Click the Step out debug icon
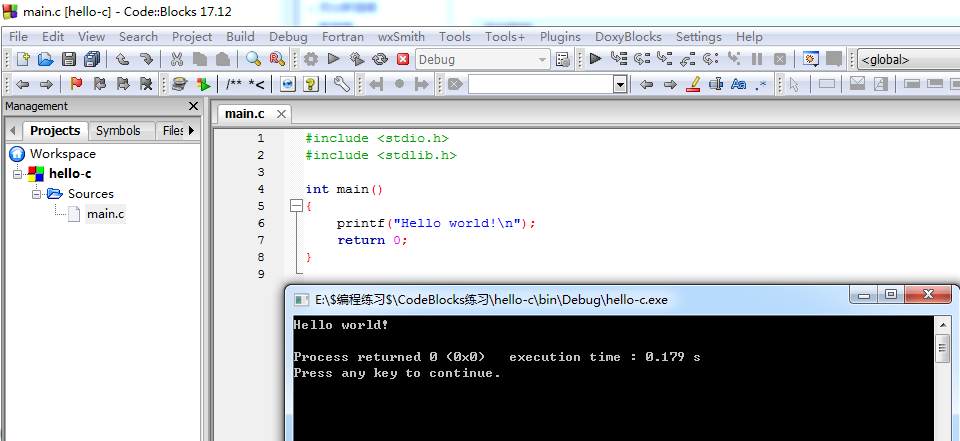The image size is (960, 441). 688,59
